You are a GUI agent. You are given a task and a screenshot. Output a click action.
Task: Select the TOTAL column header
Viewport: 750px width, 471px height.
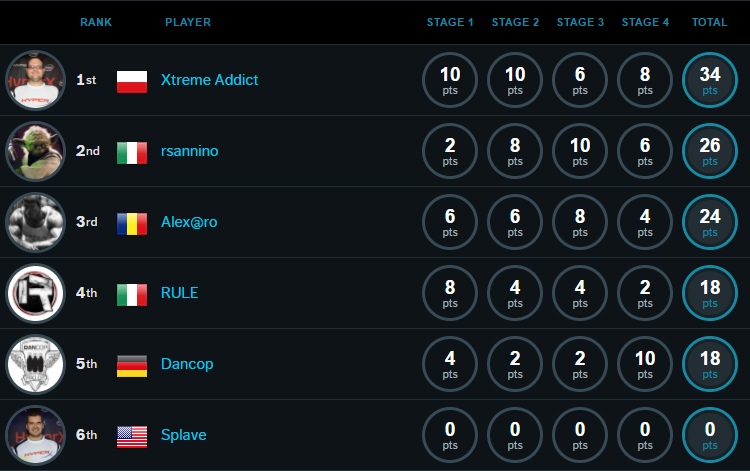click(x=710, y=22)
